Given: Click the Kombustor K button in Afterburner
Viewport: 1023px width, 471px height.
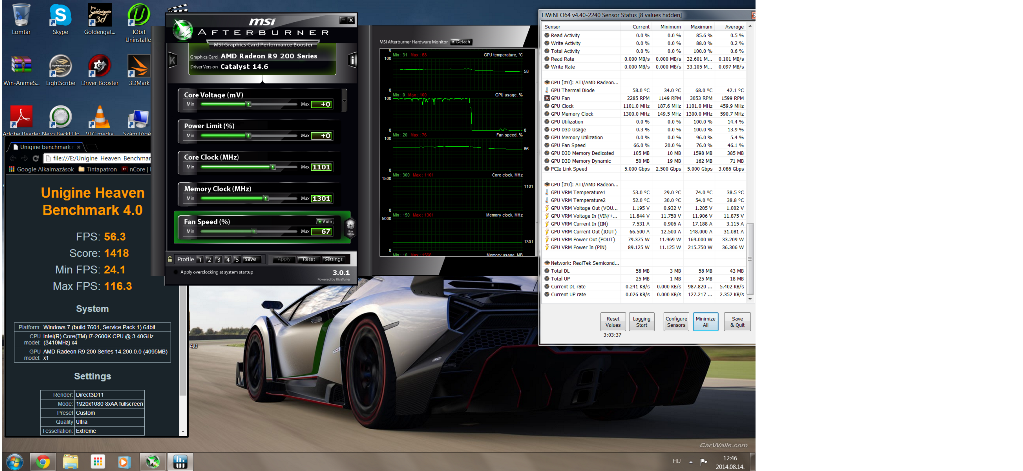Looking at the screenshot, I should pos(172,60).
